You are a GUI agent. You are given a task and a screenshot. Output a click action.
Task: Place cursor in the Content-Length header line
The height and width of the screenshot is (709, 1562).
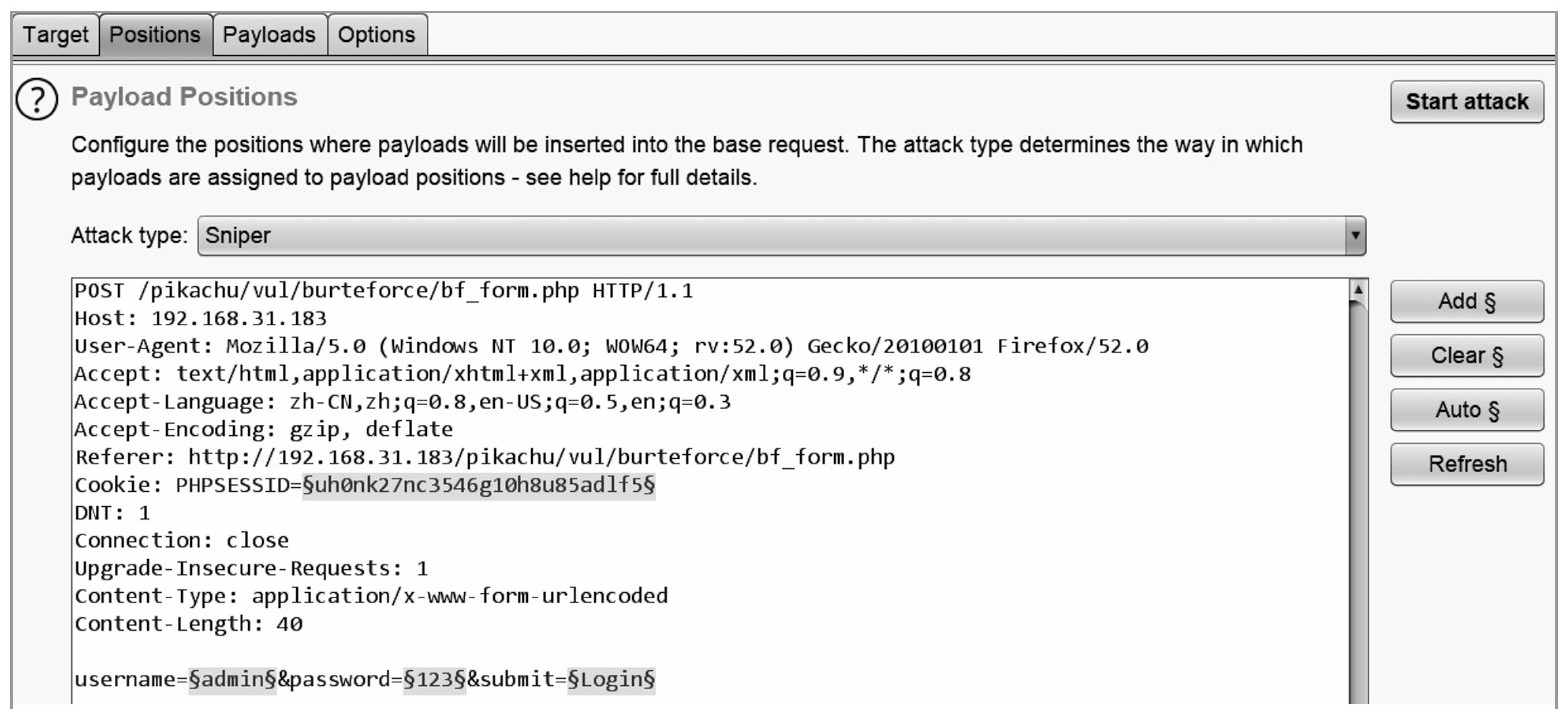(189, 625)
